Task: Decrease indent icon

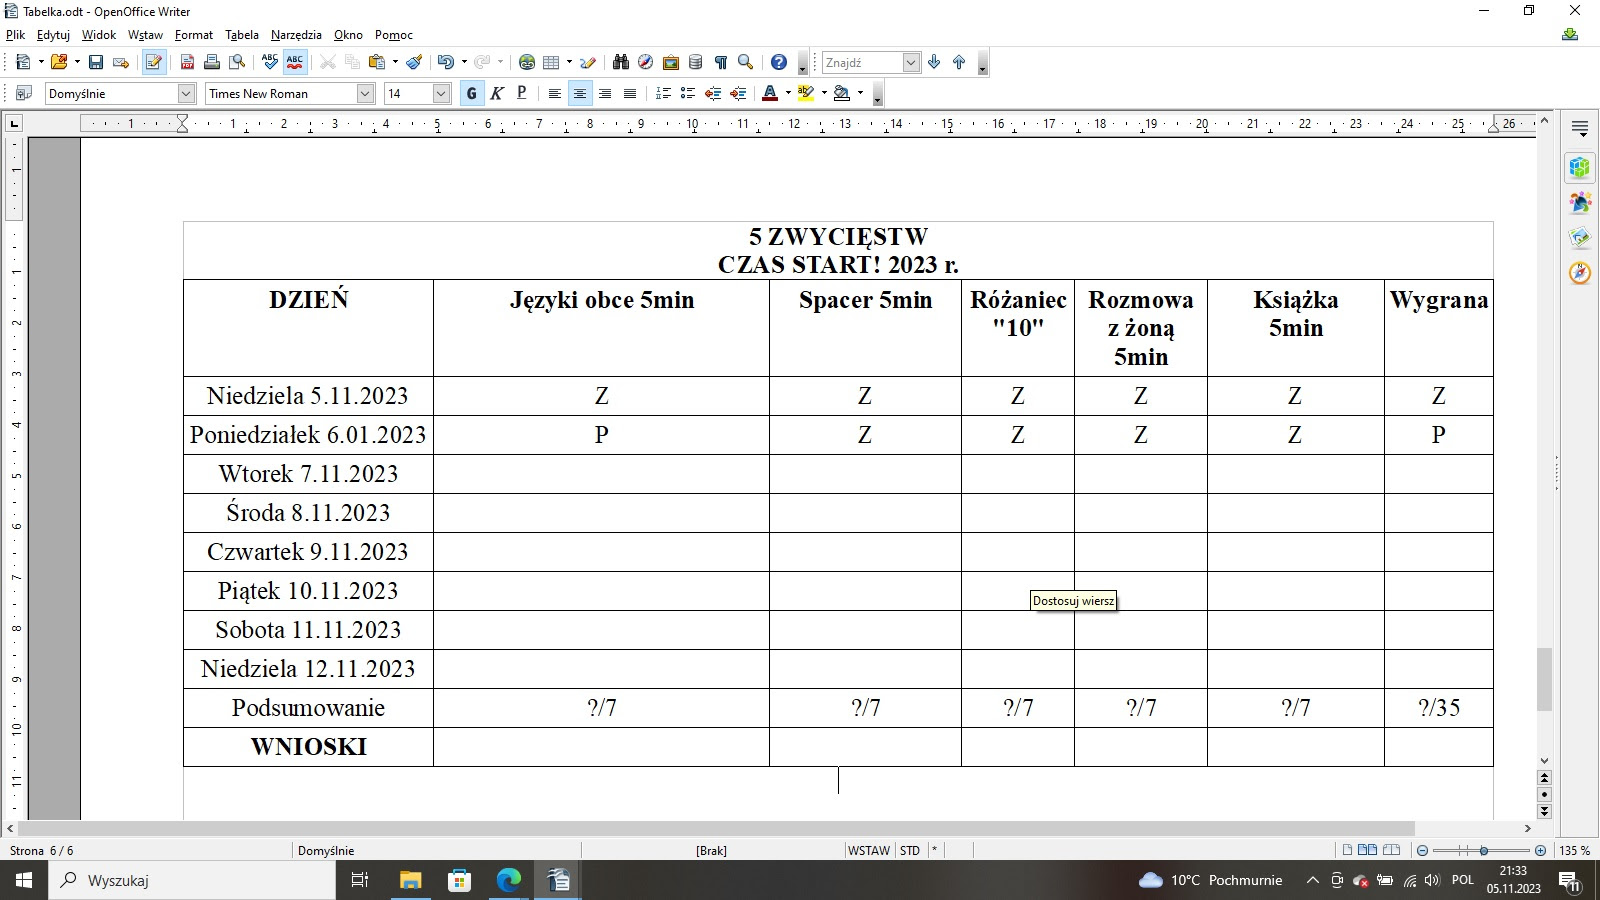Action: [713, 93]
